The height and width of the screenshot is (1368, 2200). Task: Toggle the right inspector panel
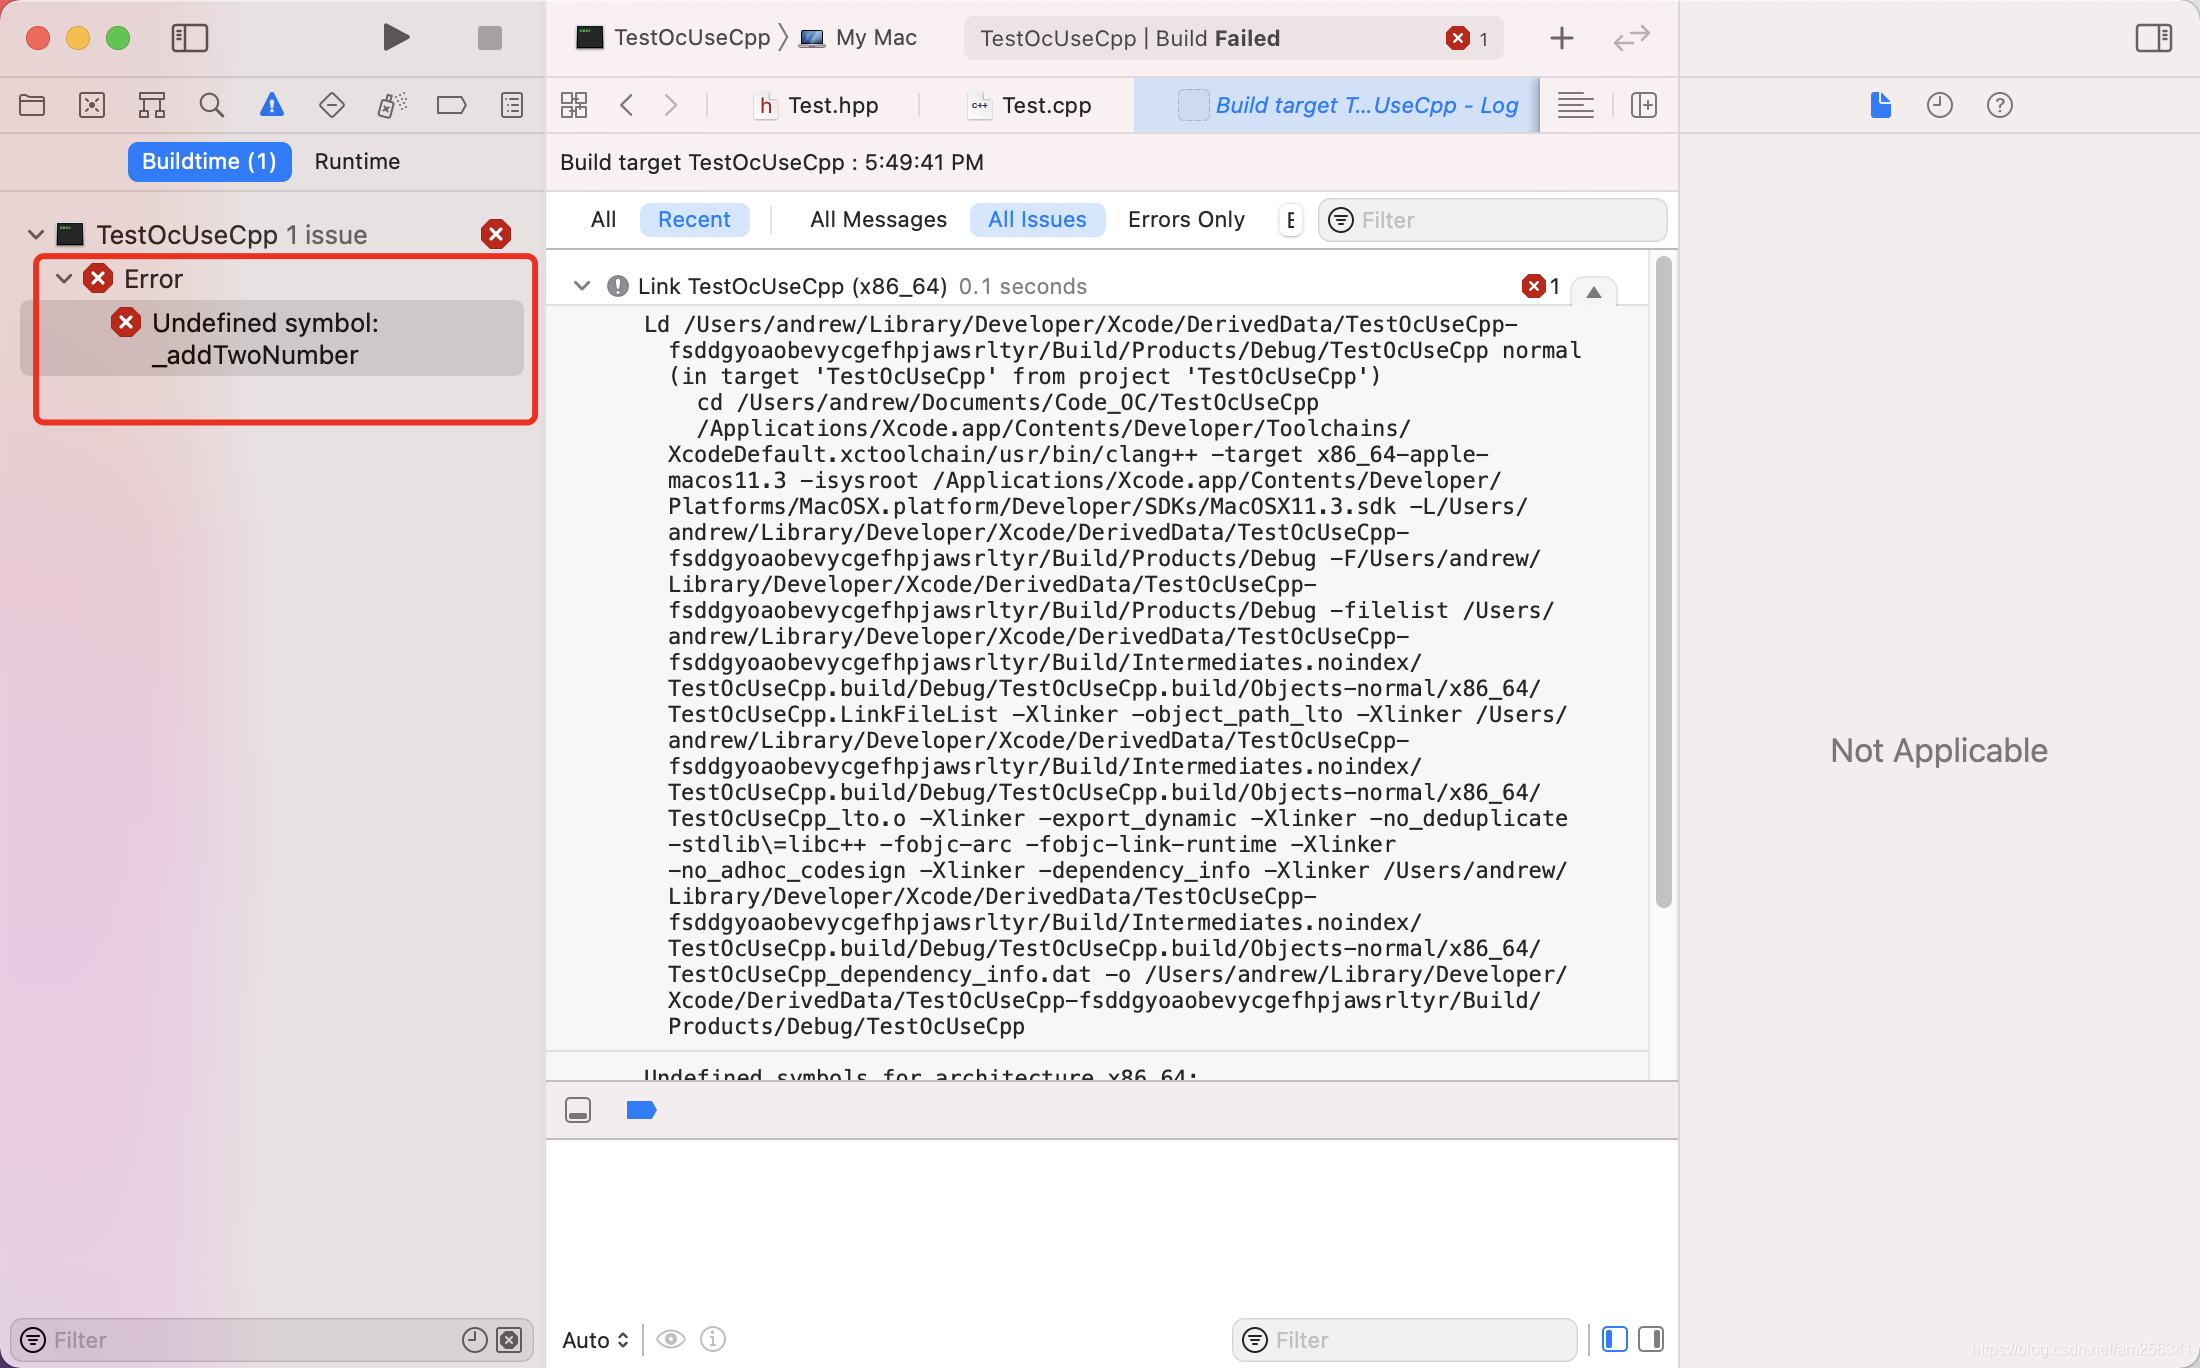2154,38
